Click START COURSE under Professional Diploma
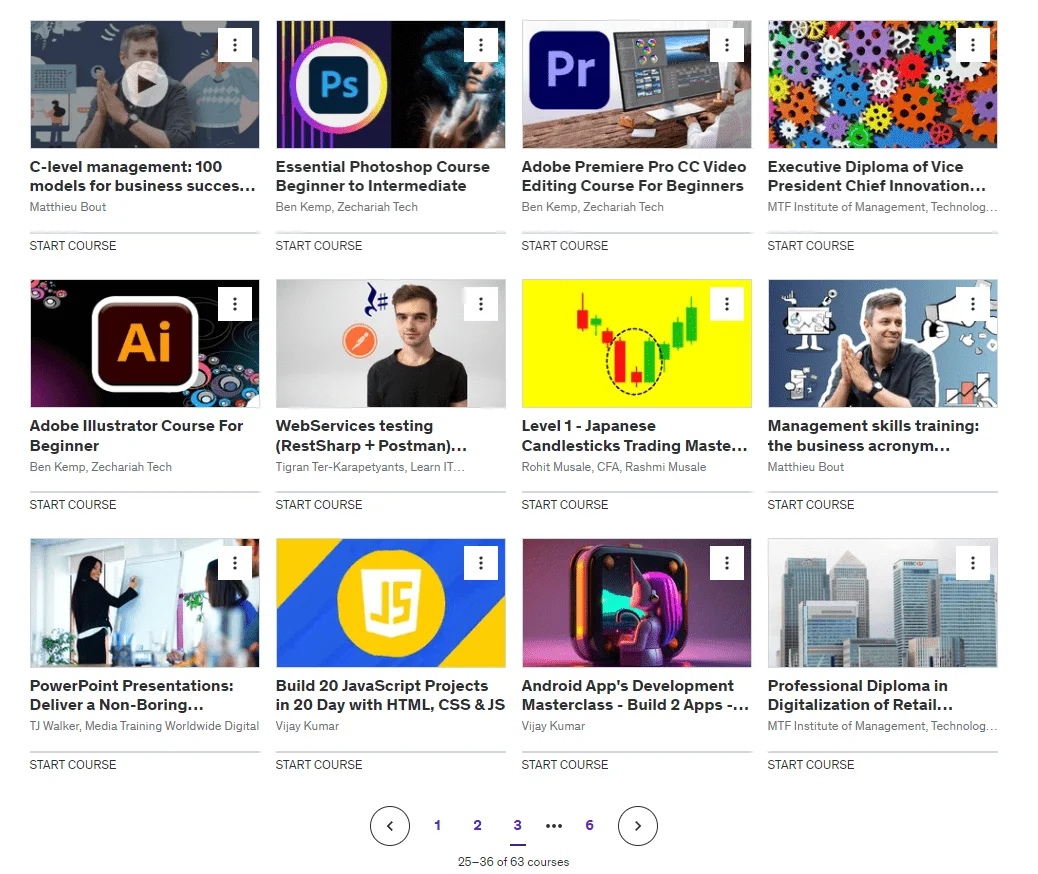The height and width of the screenshot is (874, 1038). tap(811, 765)
